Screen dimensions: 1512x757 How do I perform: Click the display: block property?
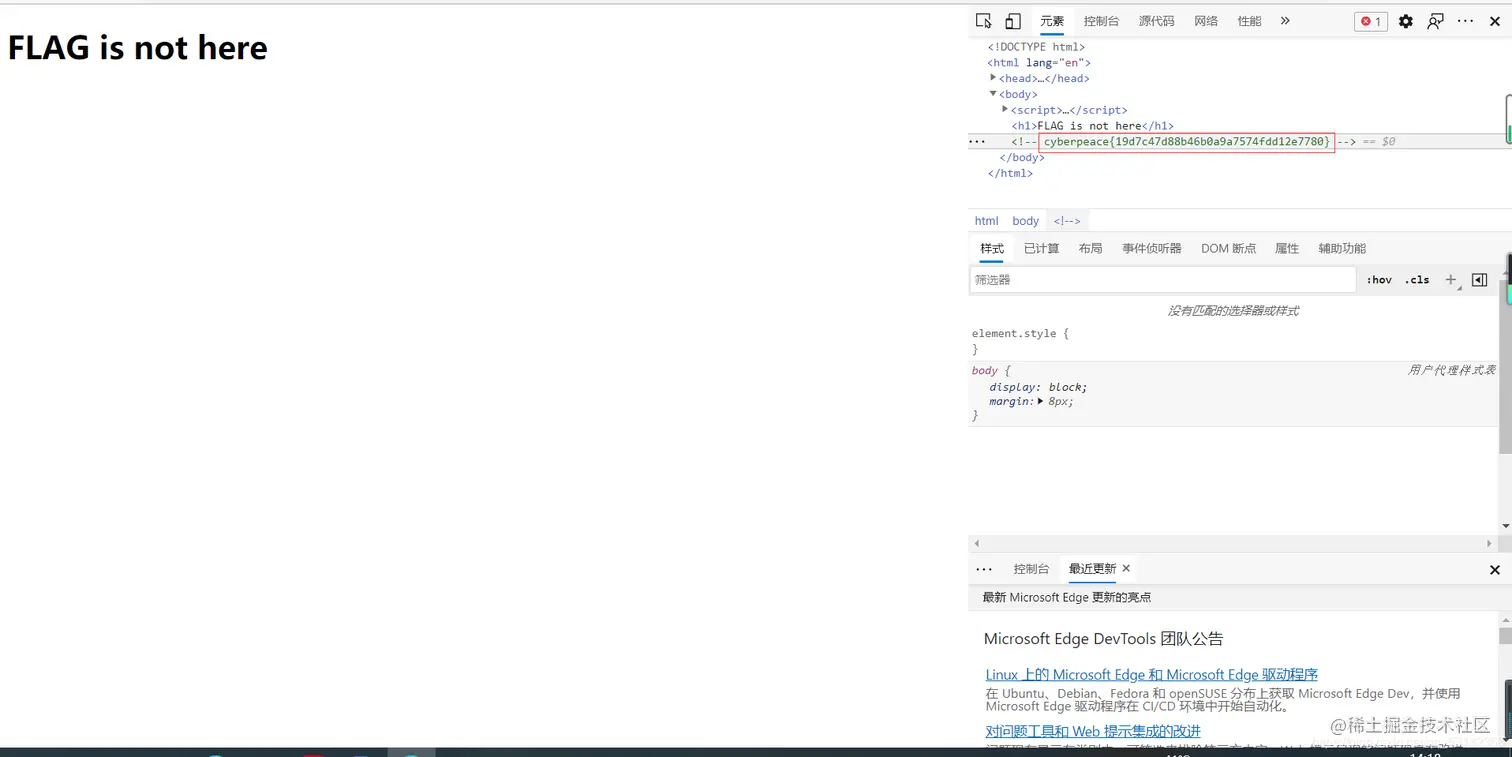pyautogui.click(x=1038, y=387)
